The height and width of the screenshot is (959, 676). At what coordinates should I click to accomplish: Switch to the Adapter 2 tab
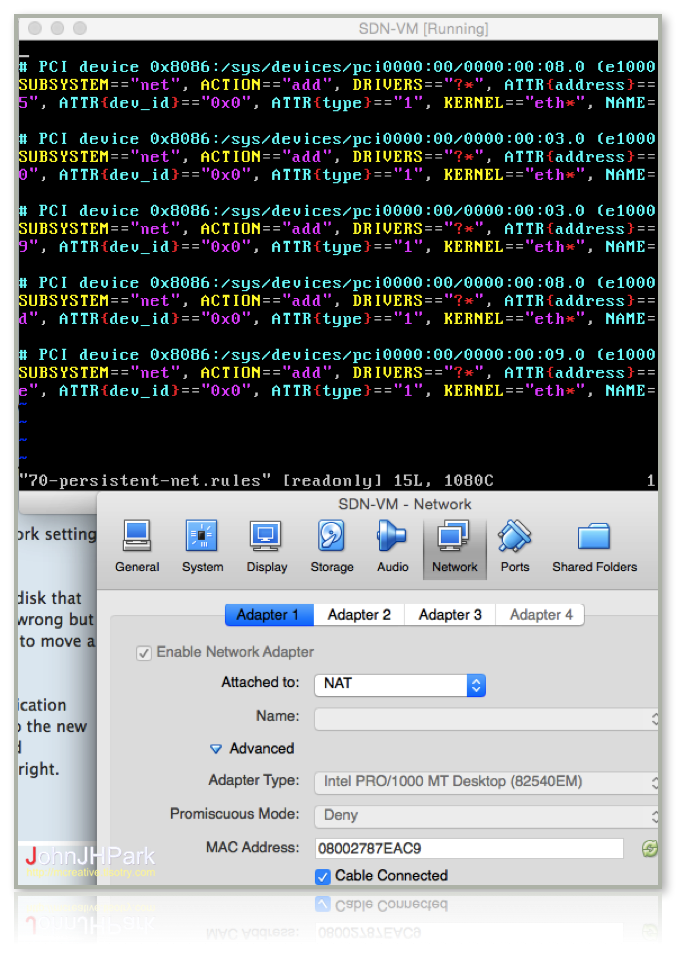pyautogui.click(x=359, y=615)
